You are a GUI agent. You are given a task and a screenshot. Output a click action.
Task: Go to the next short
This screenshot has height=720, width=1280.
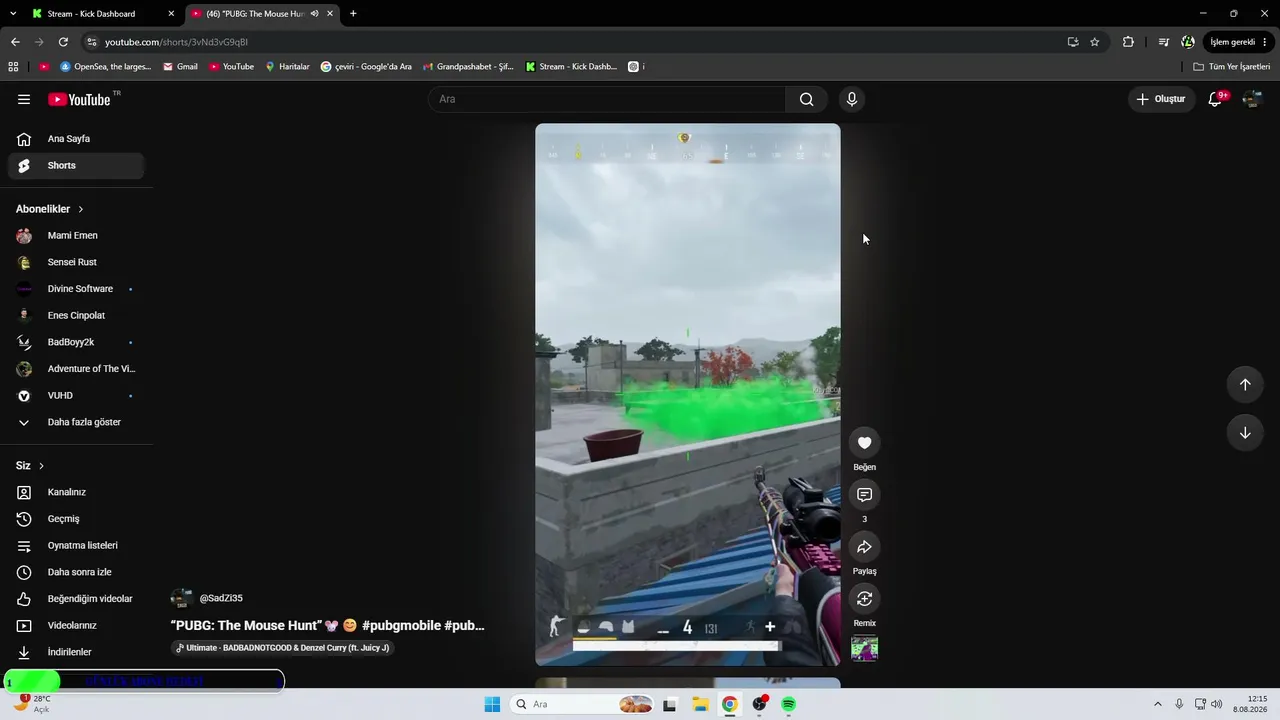1245,433
